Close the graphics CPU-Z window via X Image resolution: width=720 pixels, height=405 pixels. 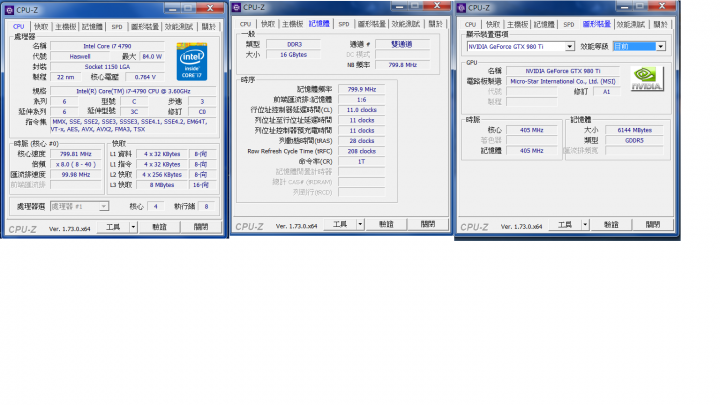(x=662, y=6)
